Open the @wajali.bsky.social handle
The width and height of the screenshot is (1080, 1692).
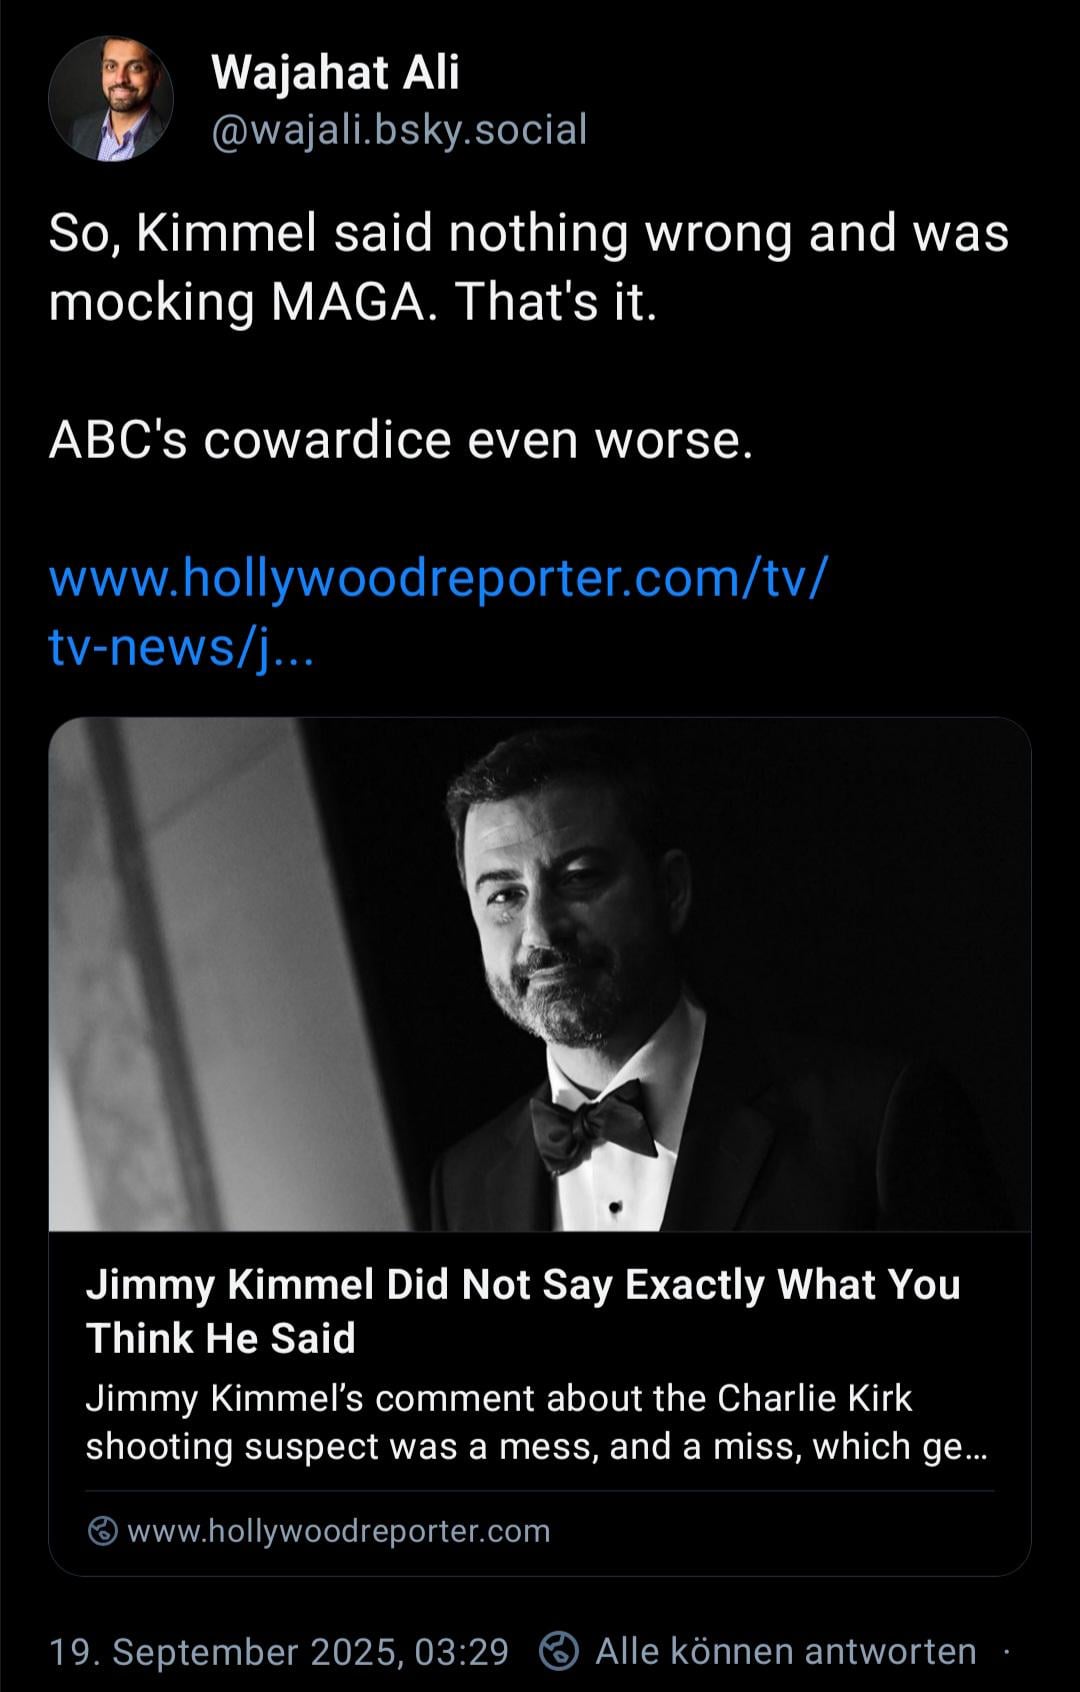(399, 129)
